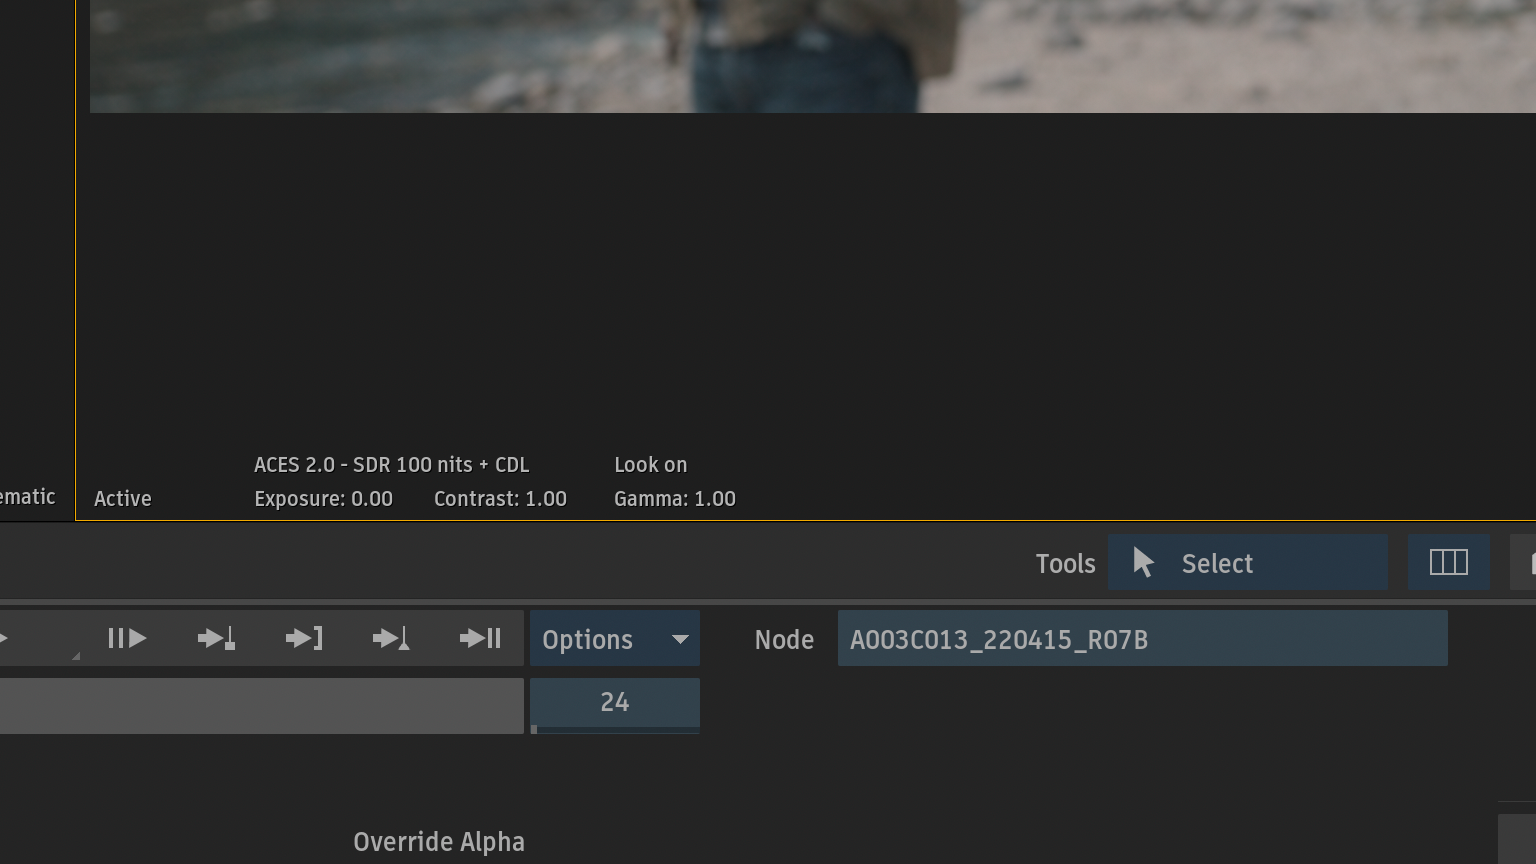Jump to next keyframe with square-marker arrow icon
Screen dimensions: 1536x864
click(x=216, y=638)
